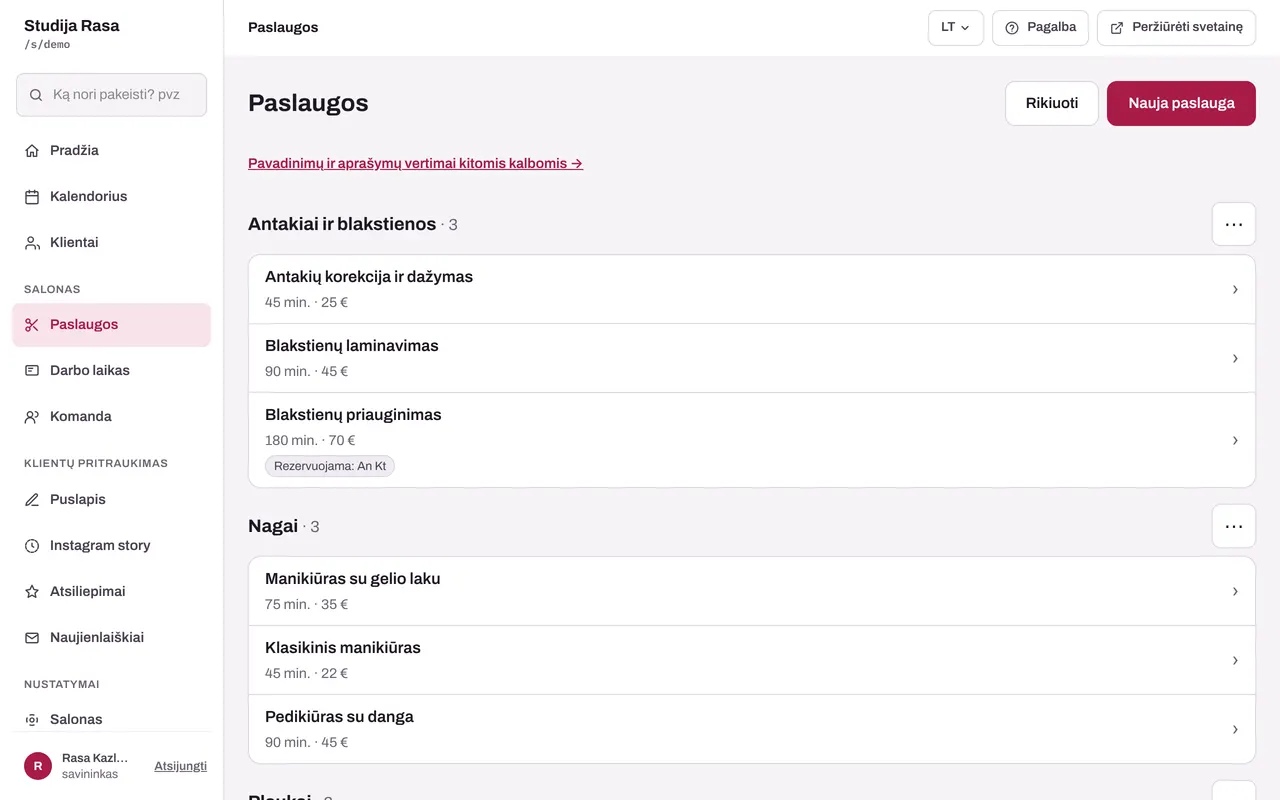Open the 'Blakstienų laminavimas' service title
1280x800 pixels.
(352, 346)
